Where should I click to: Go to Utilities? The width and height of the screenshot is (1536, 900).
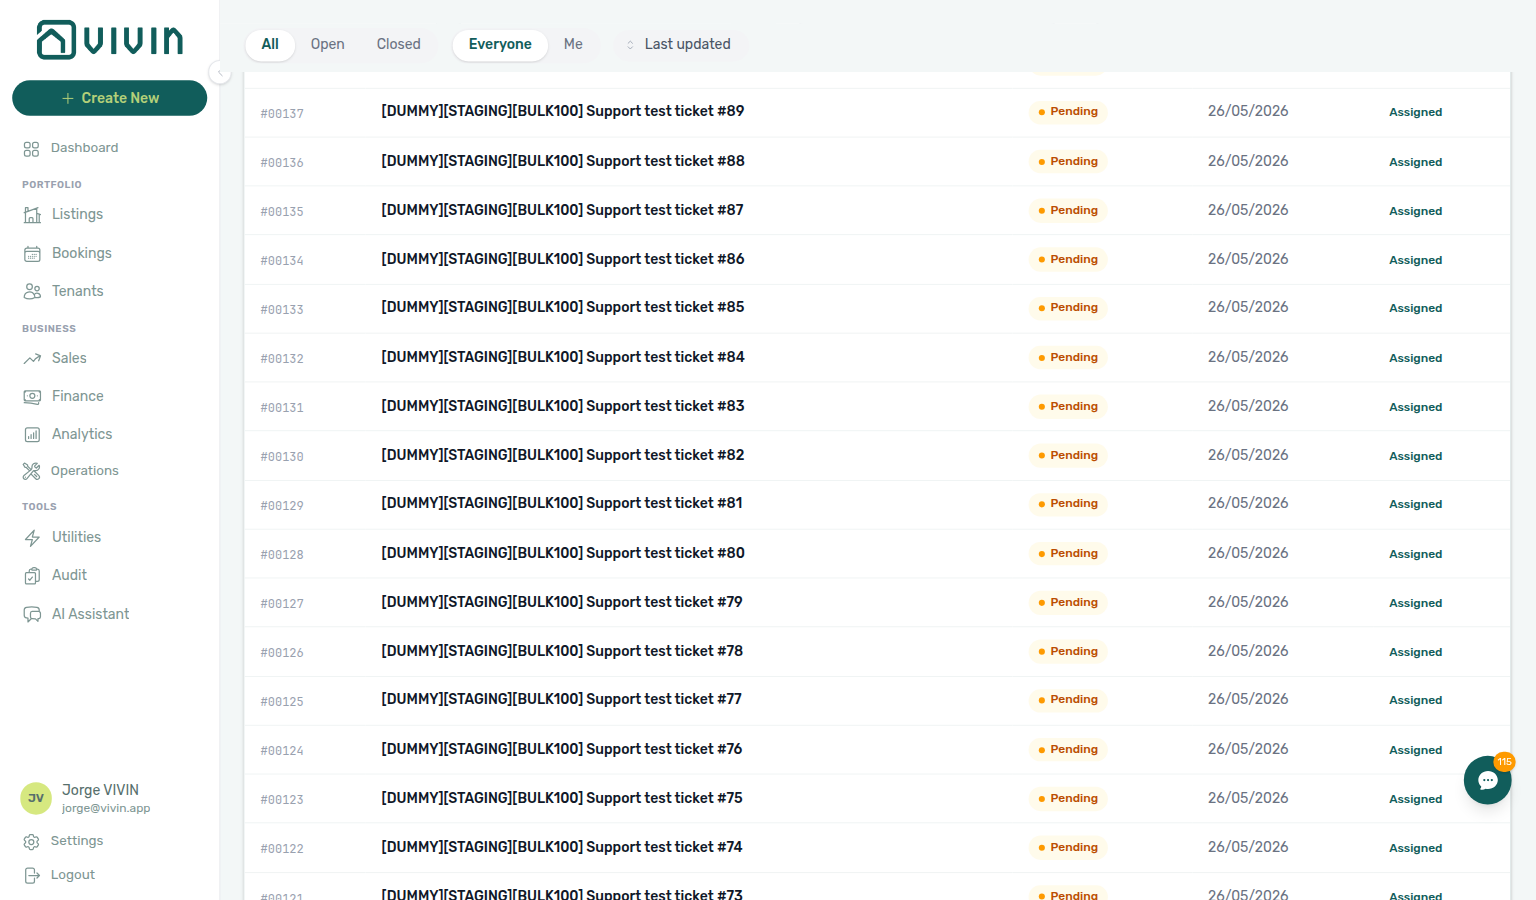click(x=76, y=537)
